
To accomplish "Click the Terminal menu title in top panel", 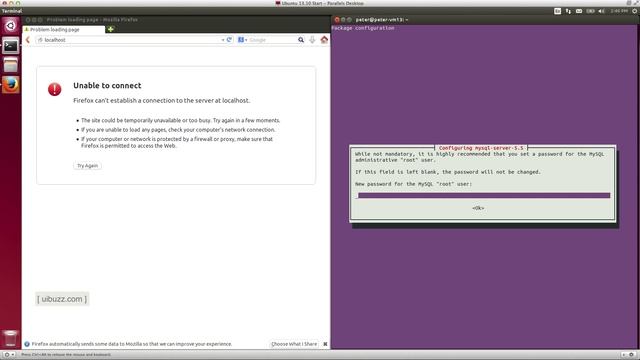I will pos(12,11).
